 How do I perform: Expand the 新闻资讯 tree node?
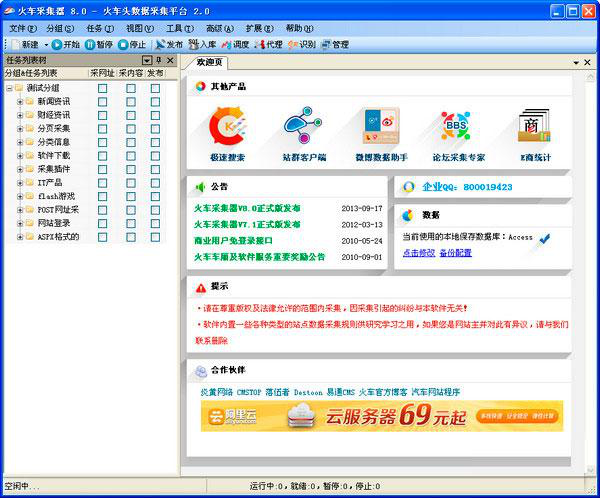click(x=20, y=102)
